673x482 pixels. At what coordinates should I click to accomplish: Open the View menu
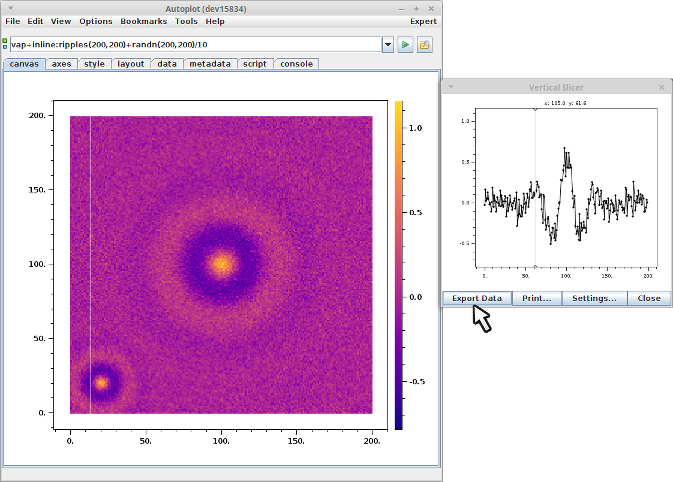pos(61,21)
